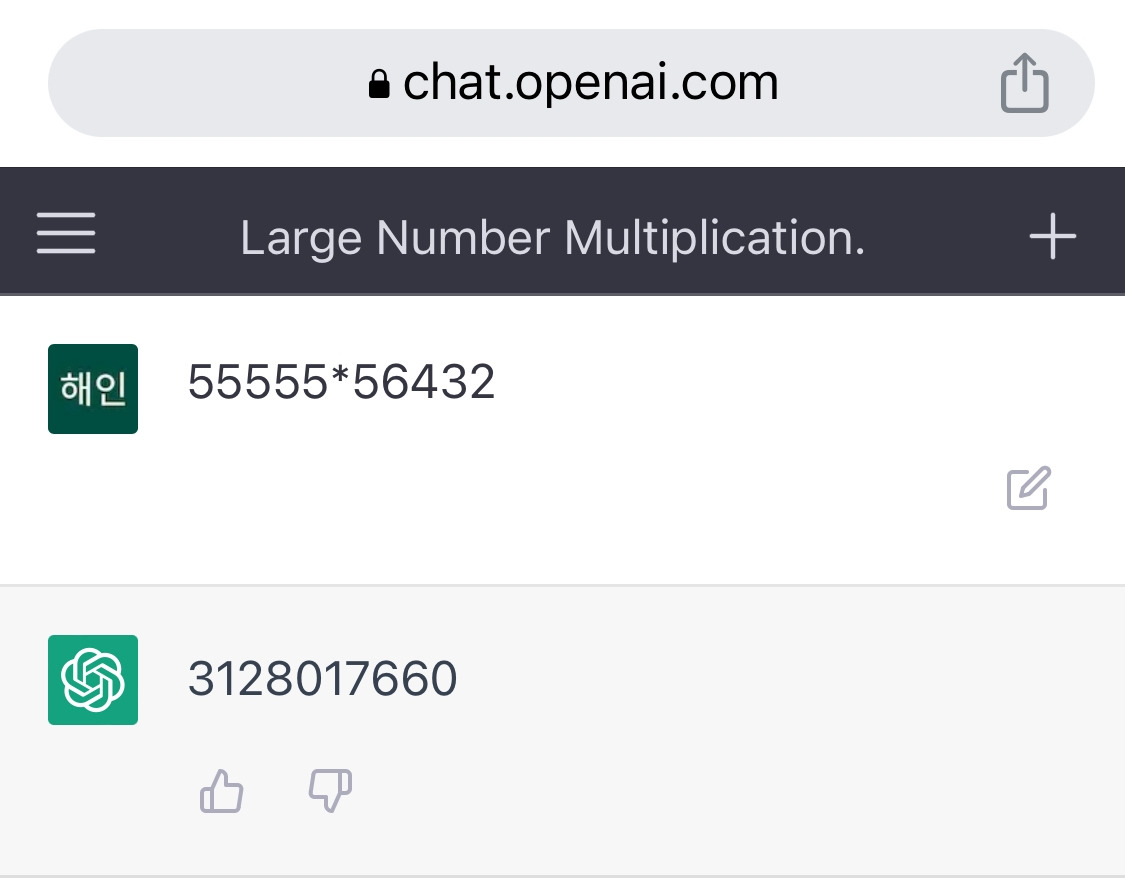1125x887 pixels.
Task: Give the response a thumbs up
Action: tap(222, 792)
